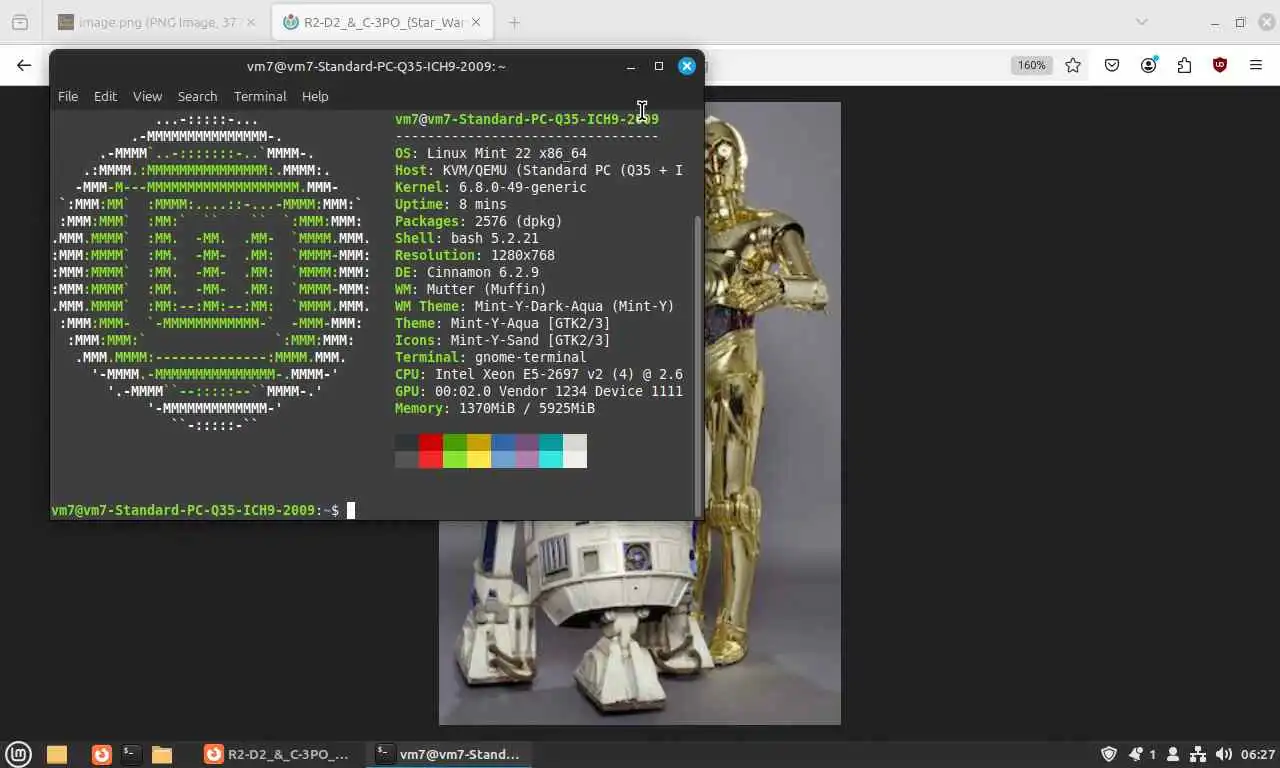
Task: Open the terminal's View menu
Action: click(147, 96)
